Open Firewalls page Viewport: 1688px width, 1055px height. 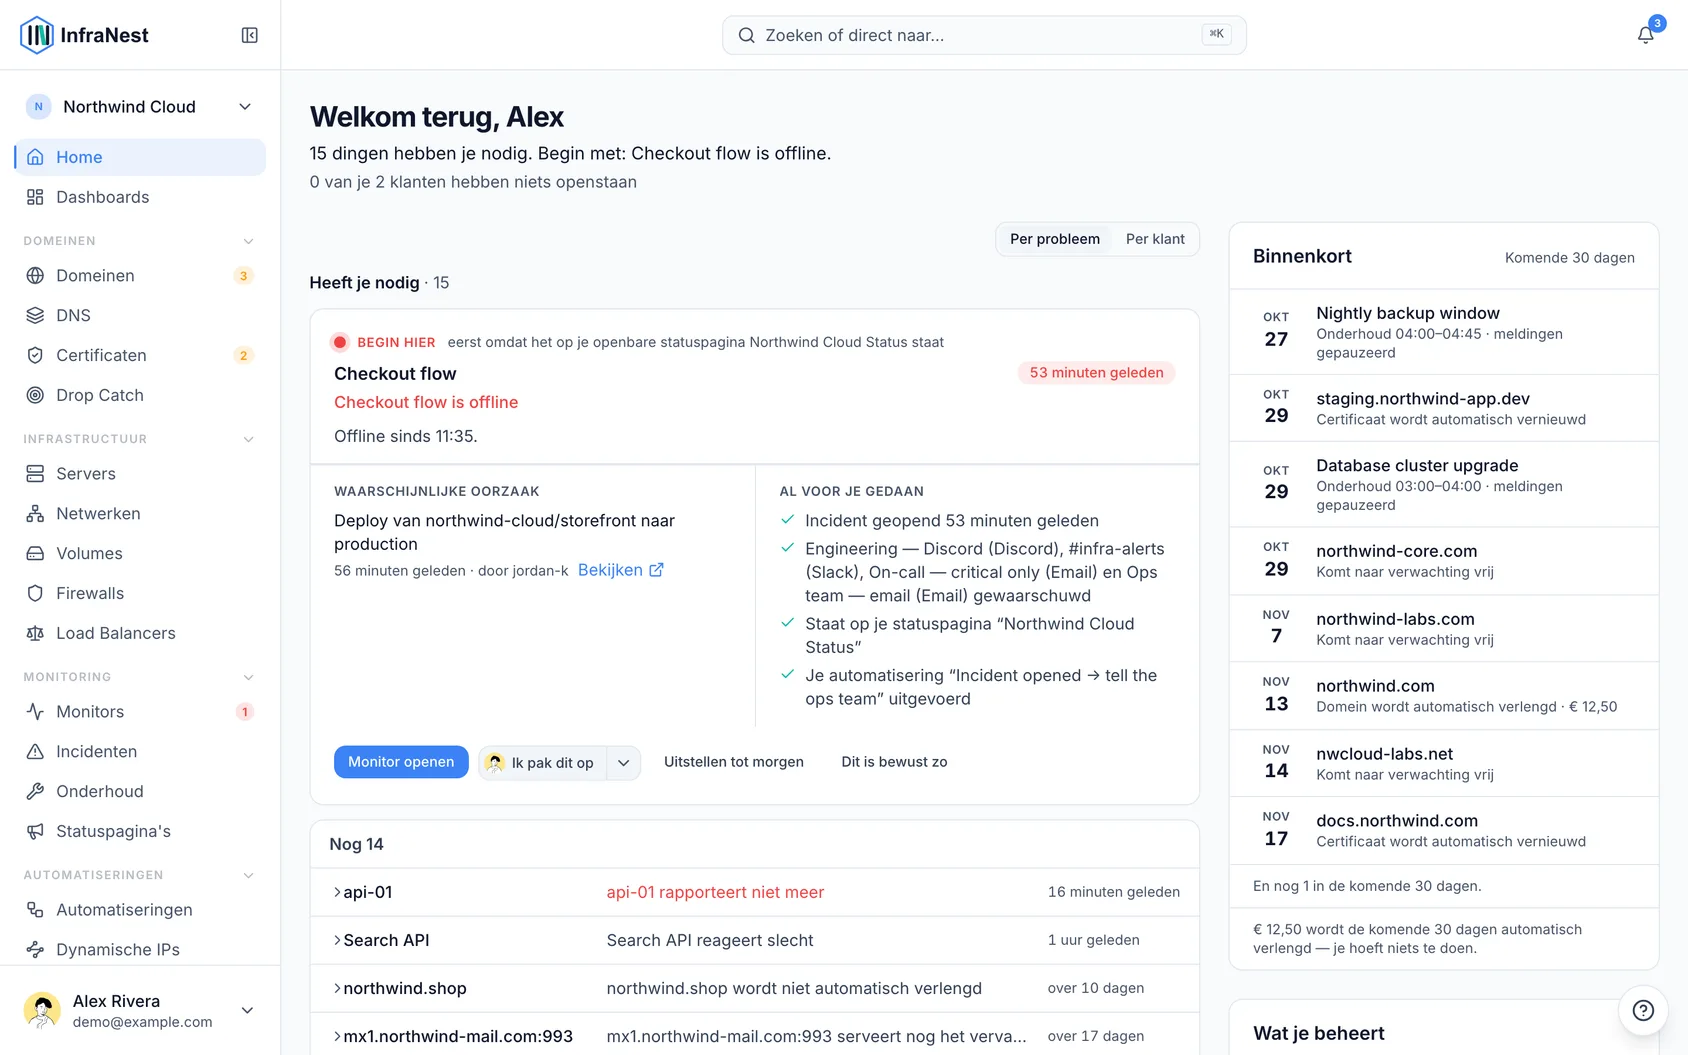tap(140, 593)
